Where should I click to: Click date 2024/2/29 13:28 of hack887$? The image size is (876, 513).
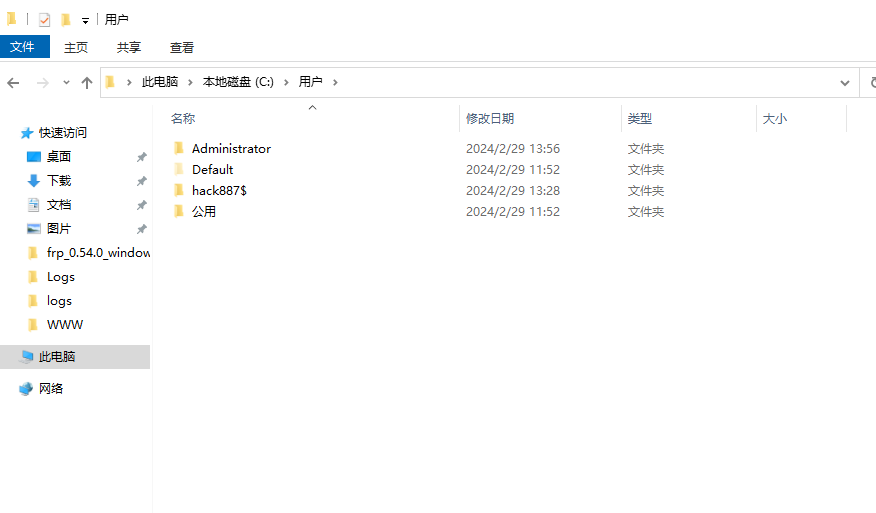click(x=513, y=191)
